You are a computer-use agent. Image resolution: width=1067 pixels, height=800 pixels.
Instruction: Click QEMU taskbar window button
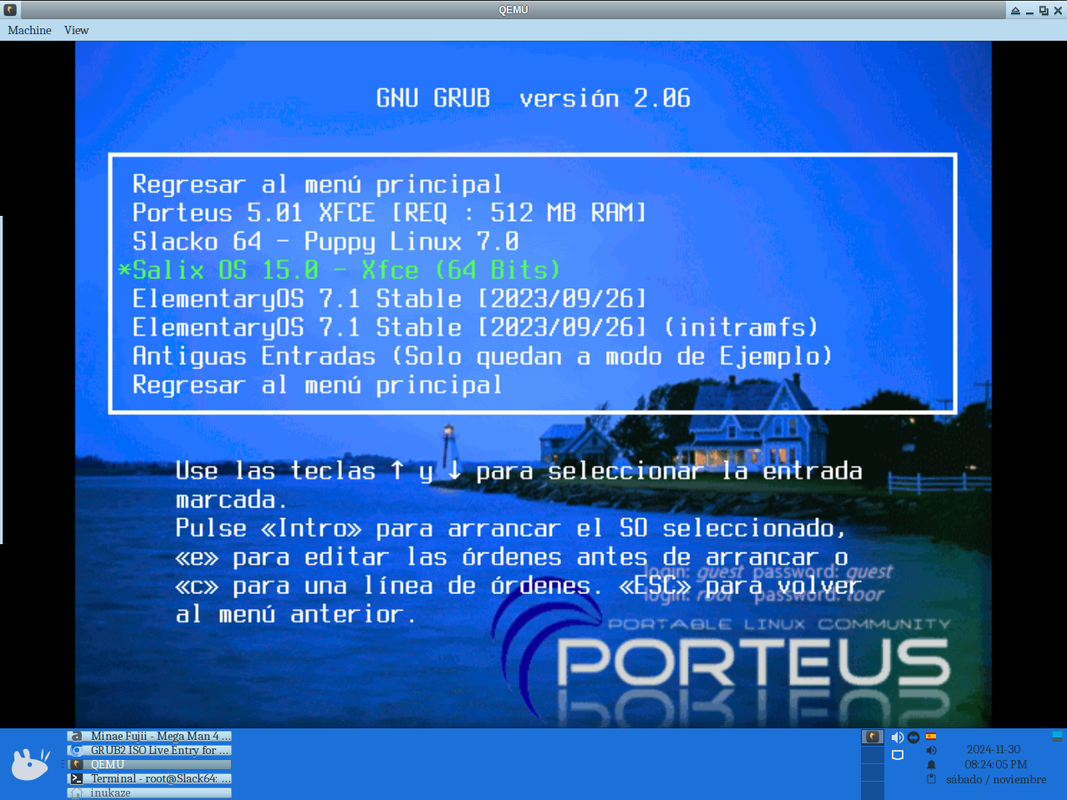point(150,765)
